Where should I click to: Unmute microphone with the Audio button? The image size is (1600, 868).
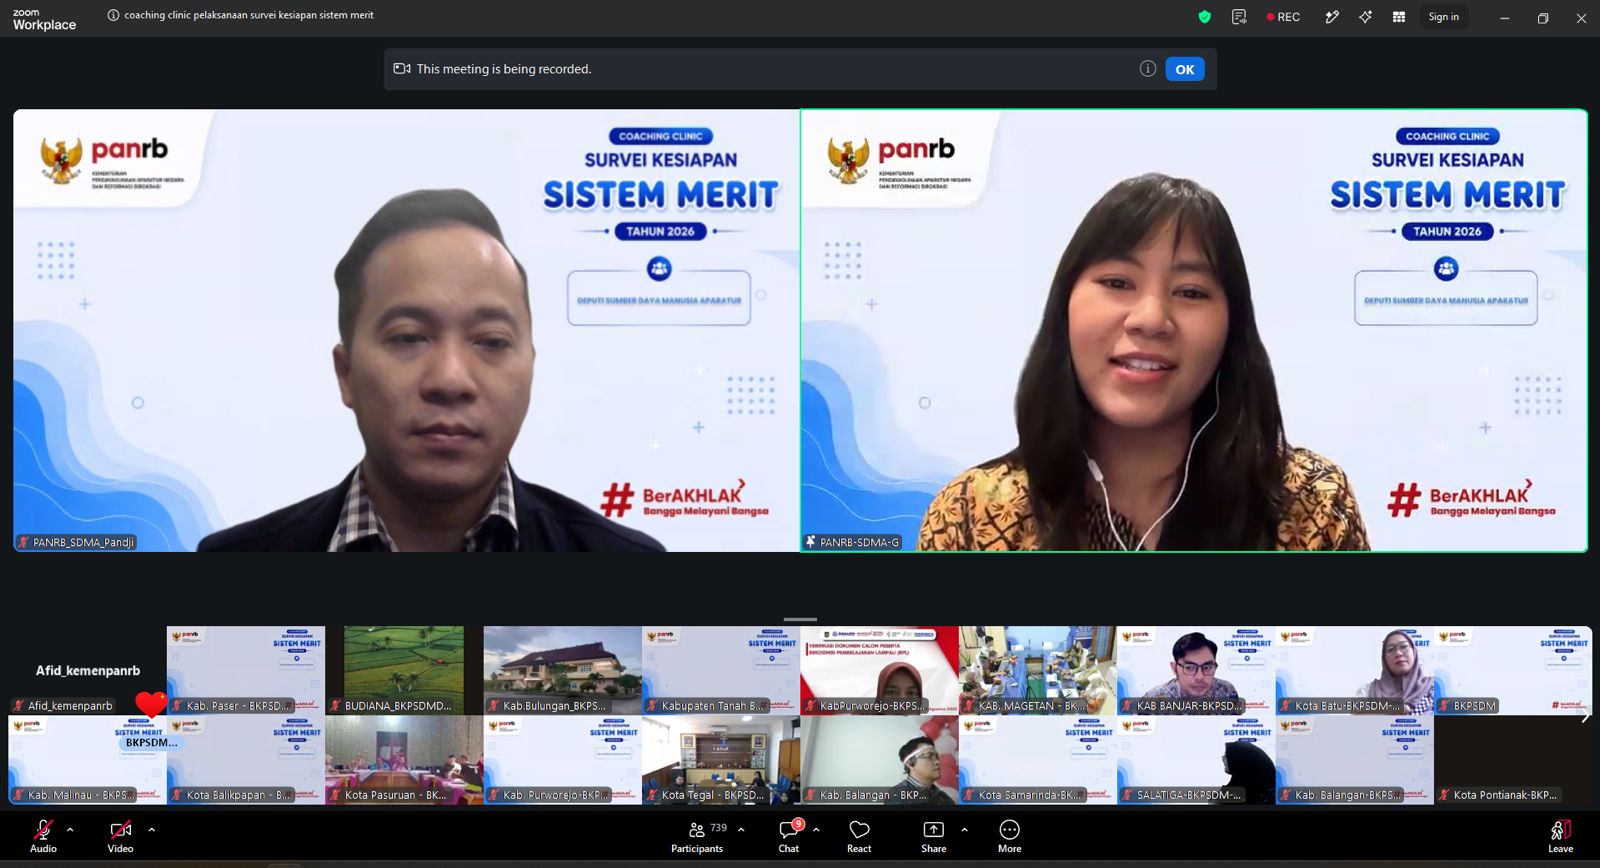click(x=43, y=836)
